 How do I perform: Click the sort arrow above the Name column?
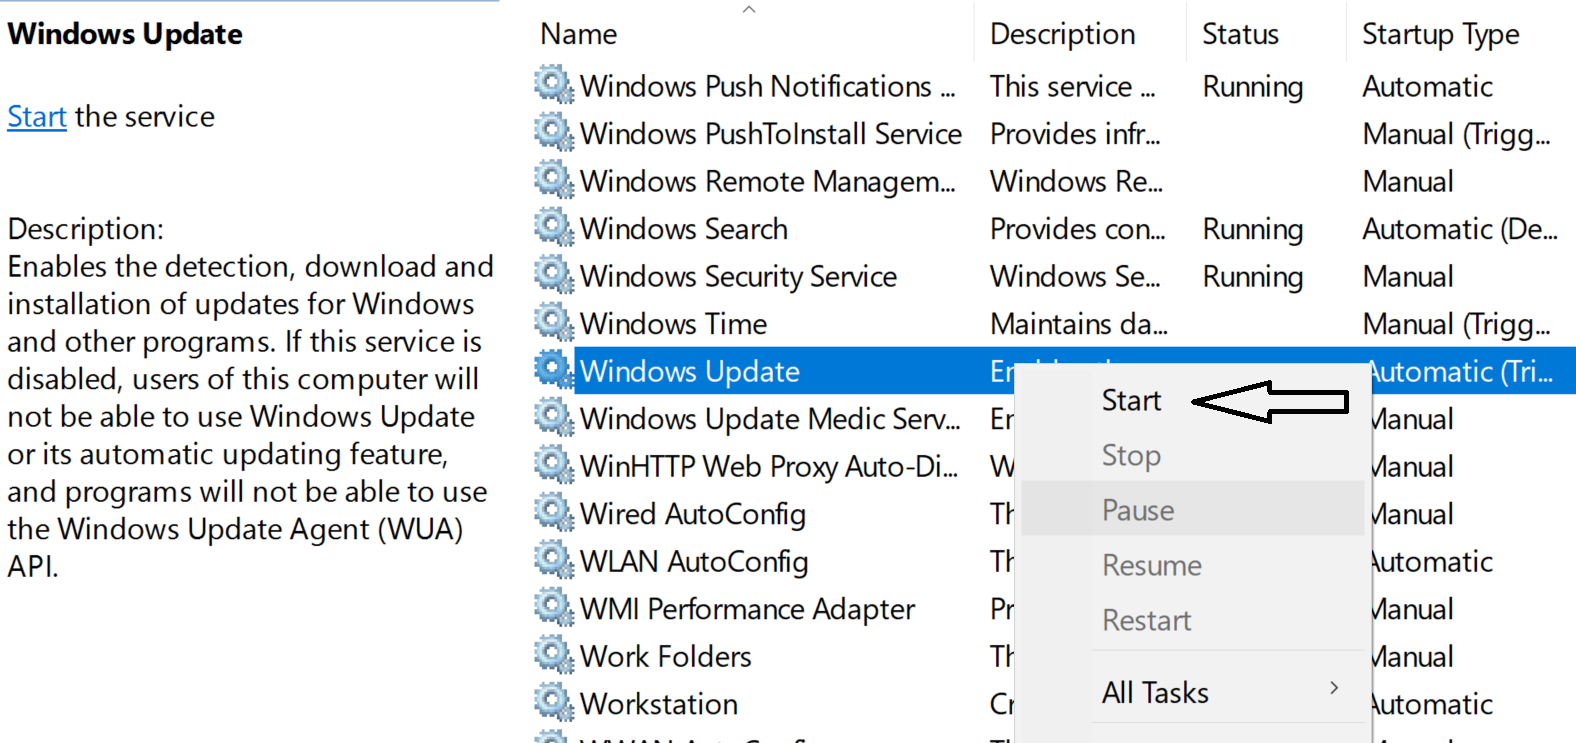pyautogui.click(x=749, y=9)
